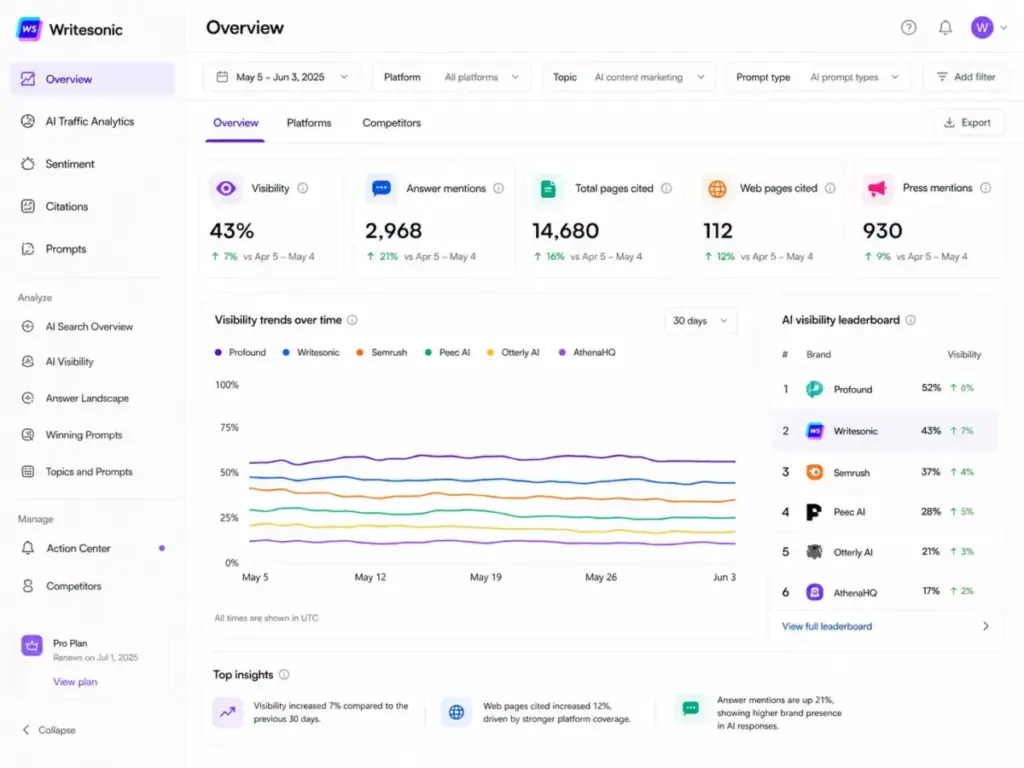Open the View plan link
This screenshot has height=768, width=1024.
coord(75,682)
